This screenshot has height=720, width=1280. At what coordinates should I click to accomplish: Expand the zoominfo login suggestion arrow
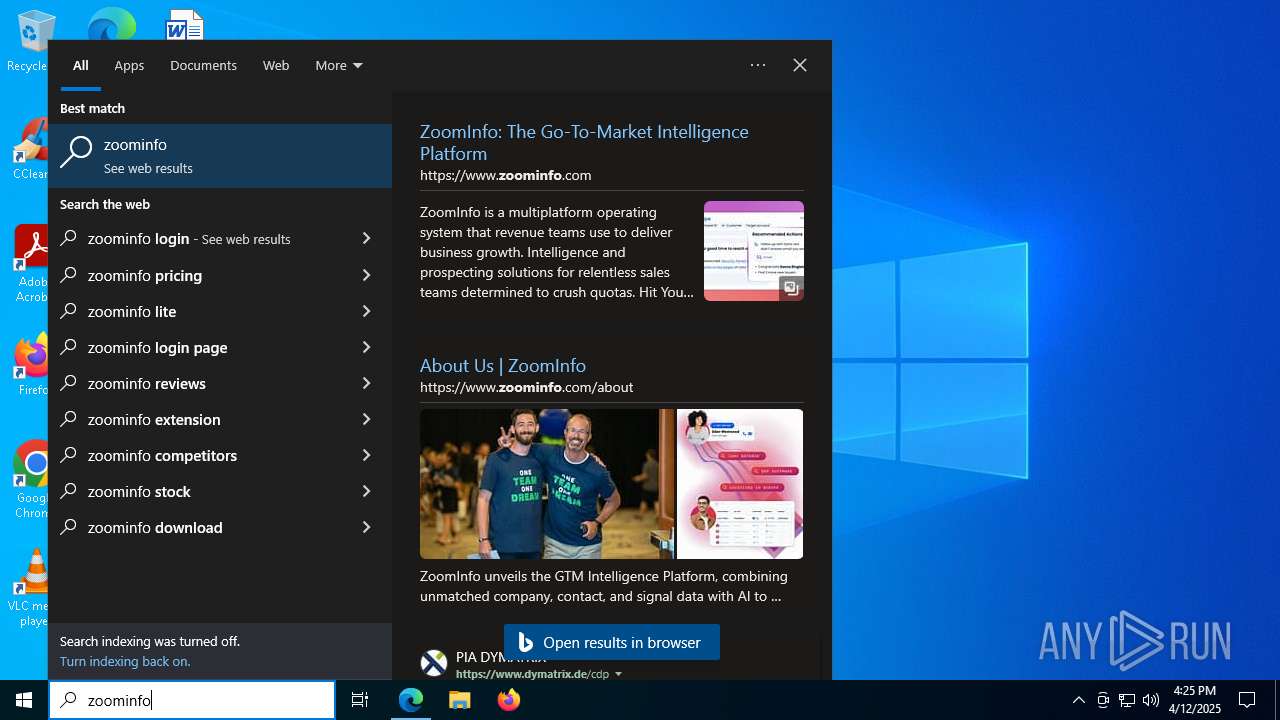click(366, 239)
